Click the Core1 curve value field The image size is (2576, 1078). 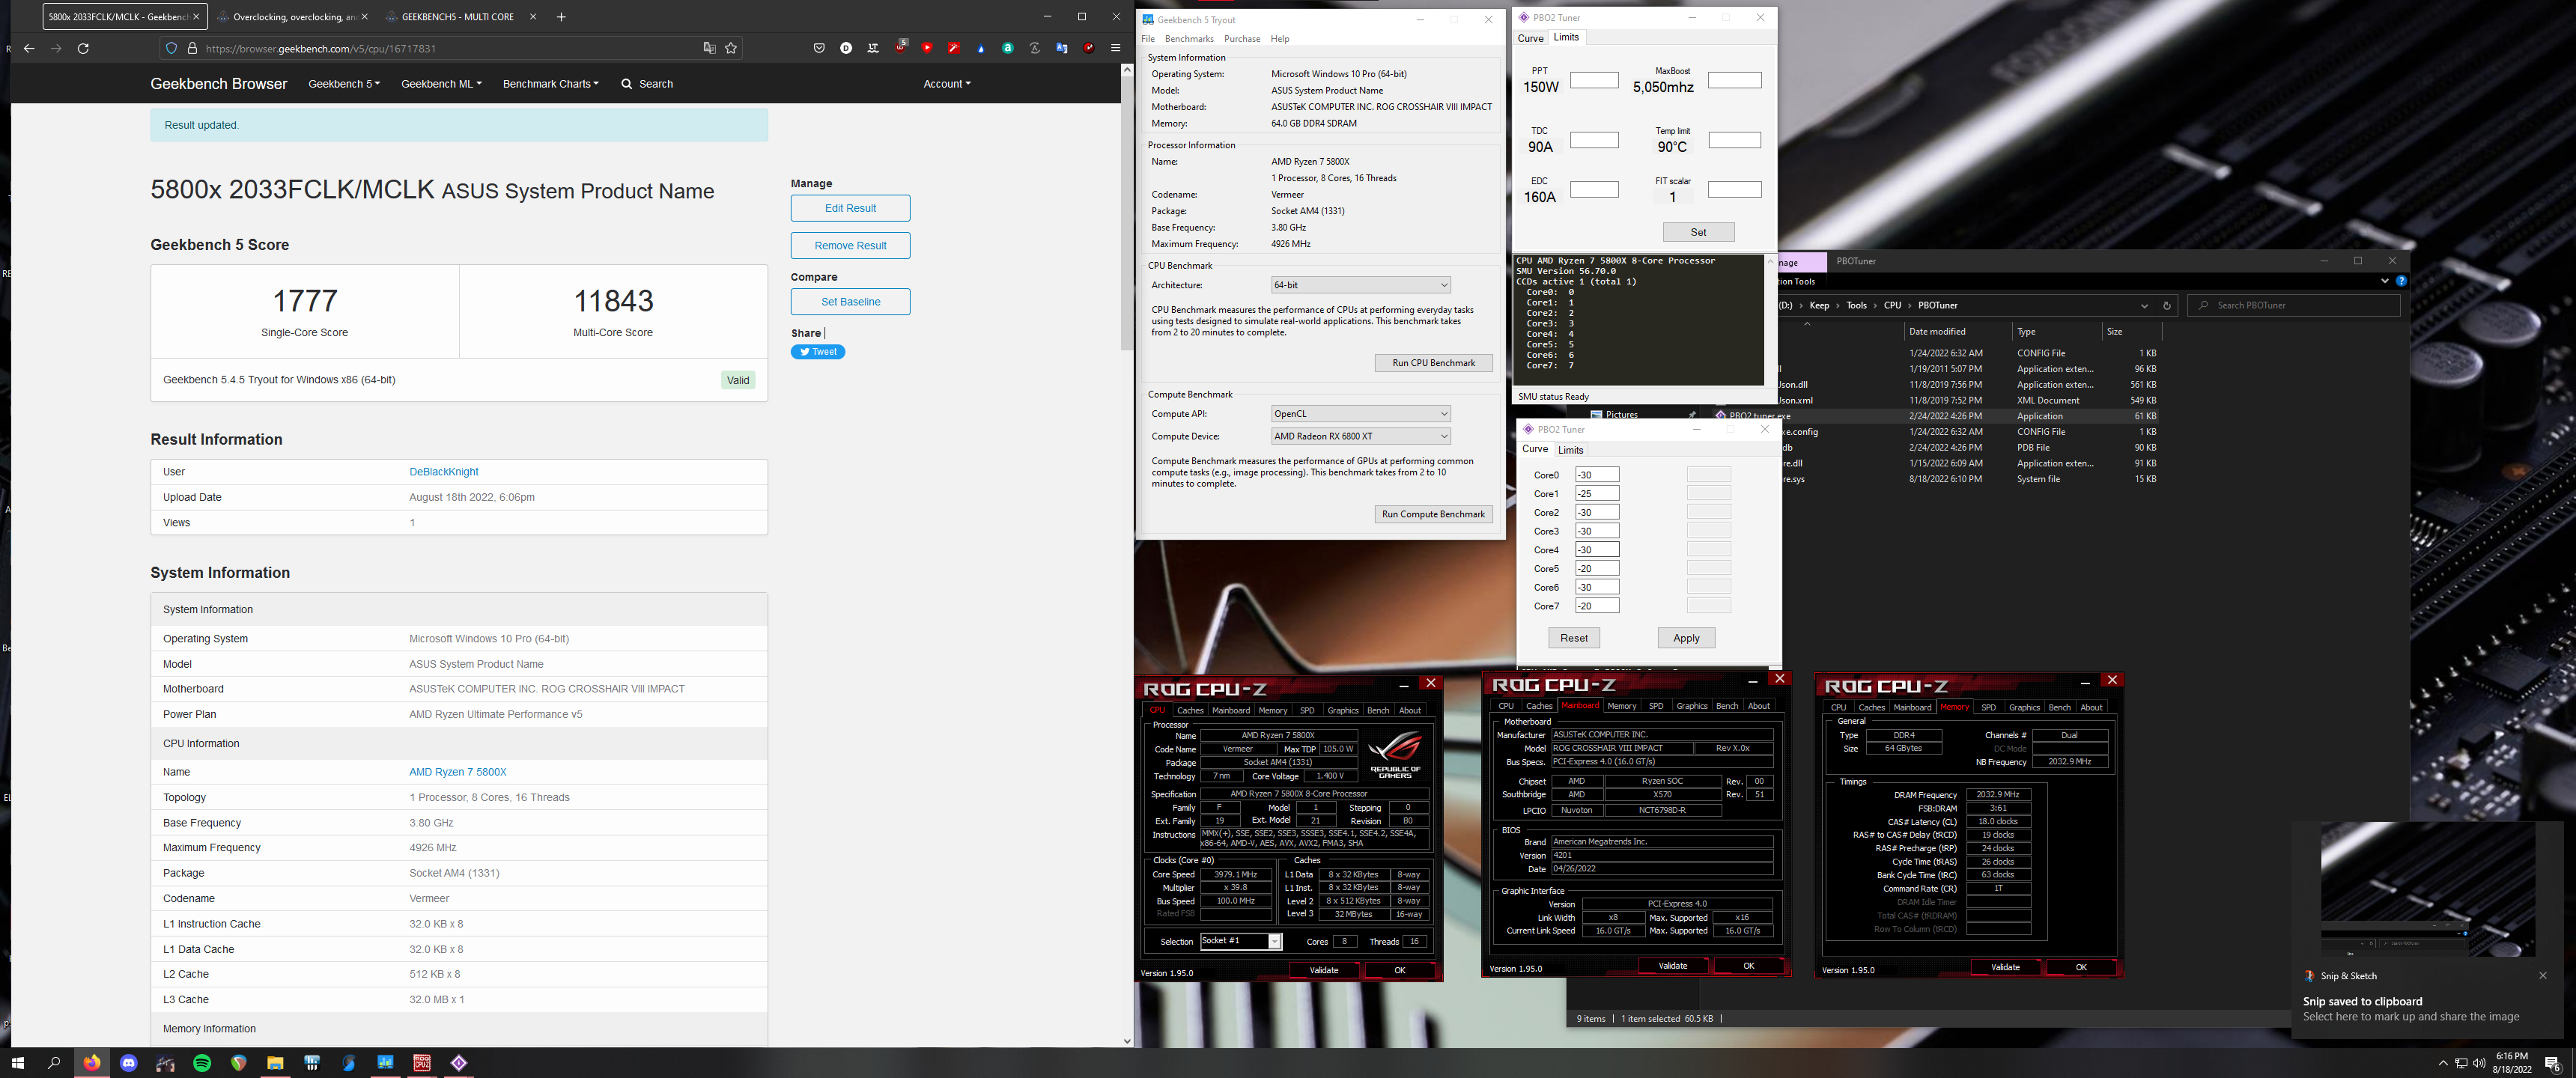click(x=1597, y=494)
